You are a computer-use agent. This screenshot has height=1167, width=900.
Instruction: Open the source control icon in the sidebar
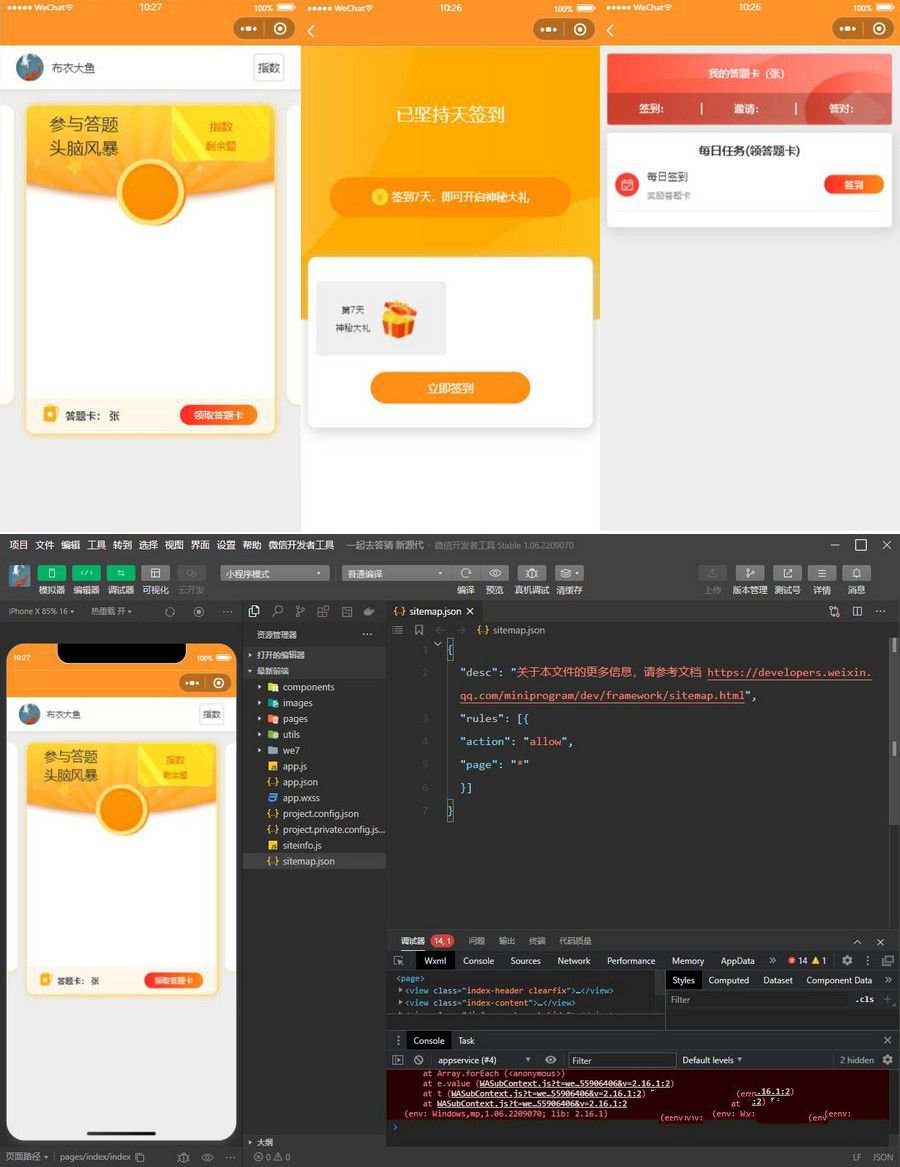tap(300, 611)
